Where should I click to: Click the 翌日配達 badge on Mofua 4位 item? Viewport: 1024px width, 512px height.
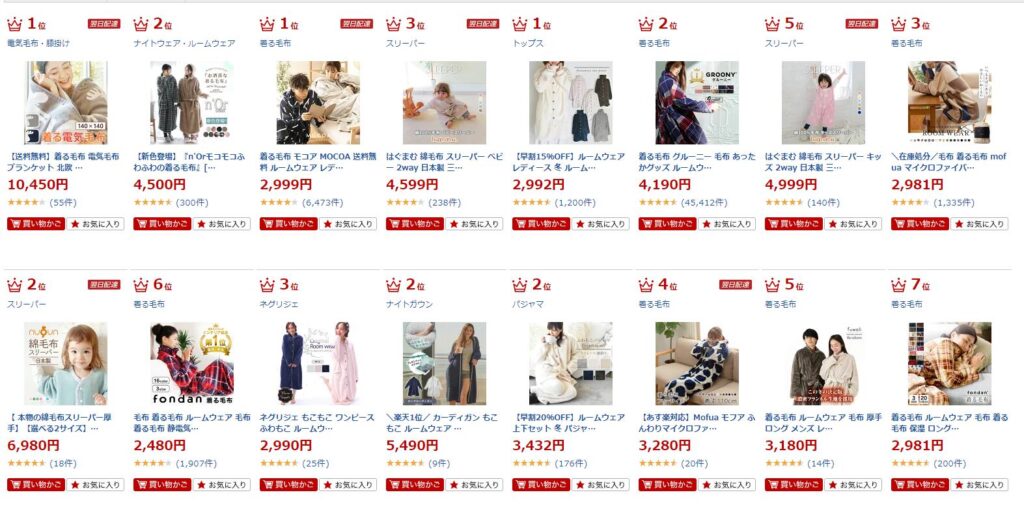point(735,285)
